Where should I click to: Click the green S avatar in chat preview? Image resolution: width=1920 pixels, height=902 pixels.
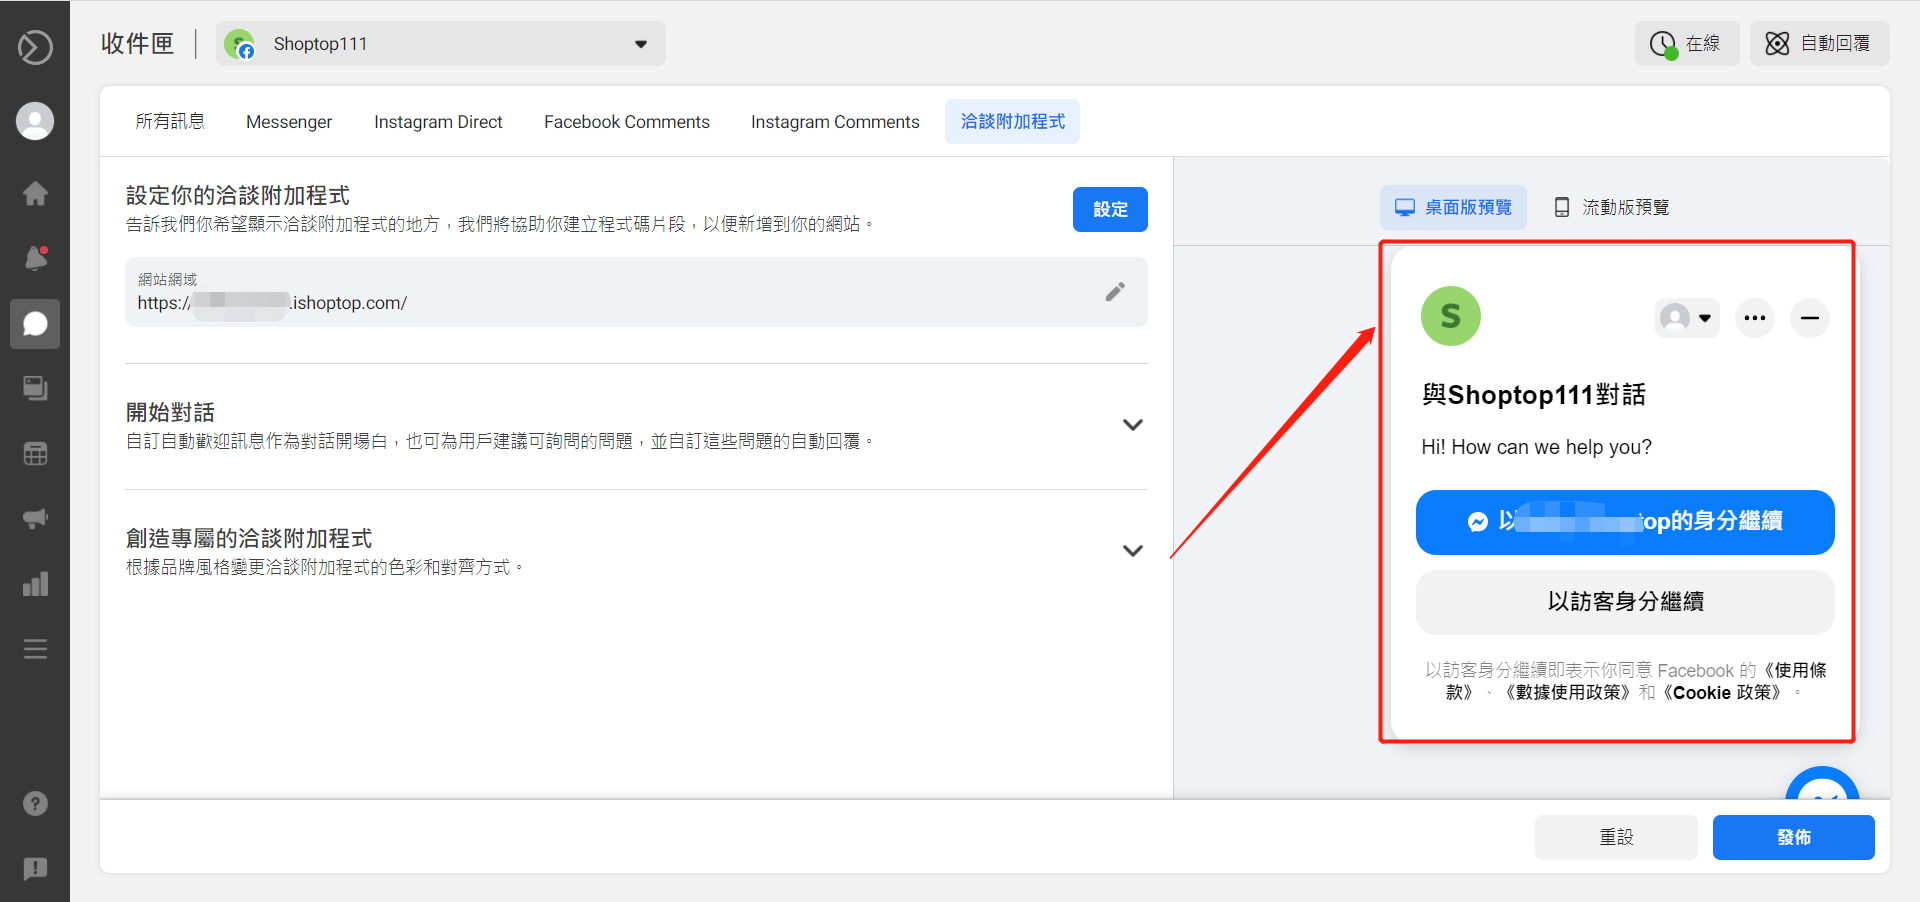point(1451,316)
